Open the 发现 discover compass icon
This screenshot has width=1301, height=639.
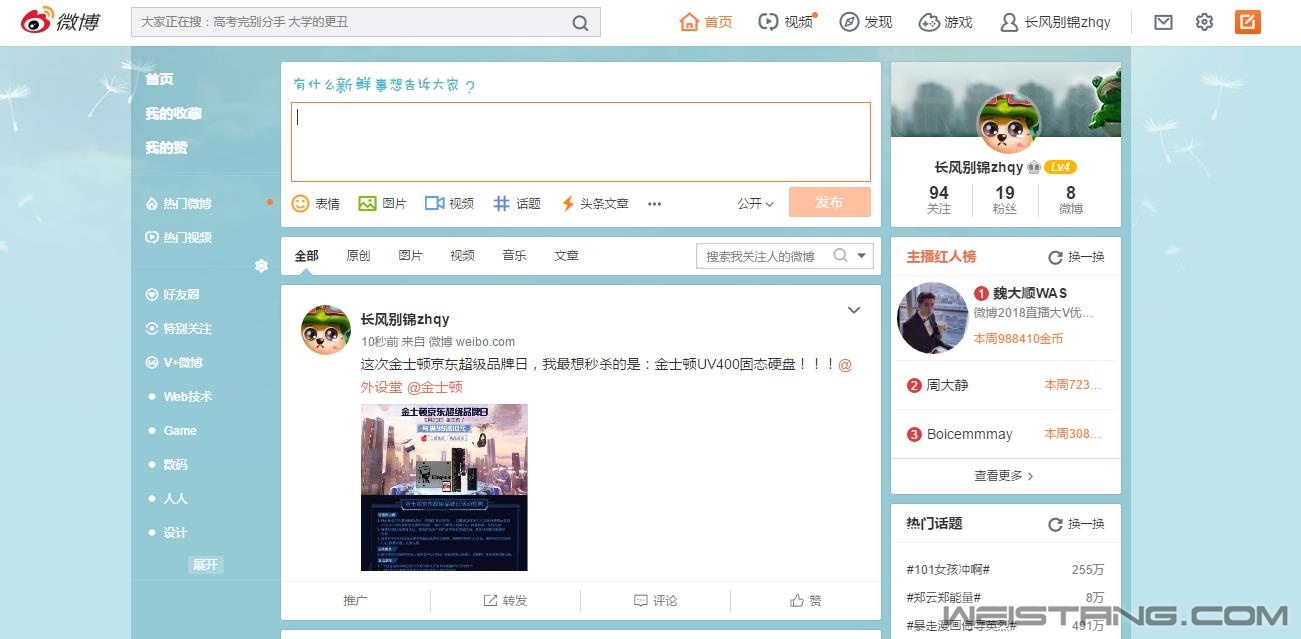click(849, 22)
